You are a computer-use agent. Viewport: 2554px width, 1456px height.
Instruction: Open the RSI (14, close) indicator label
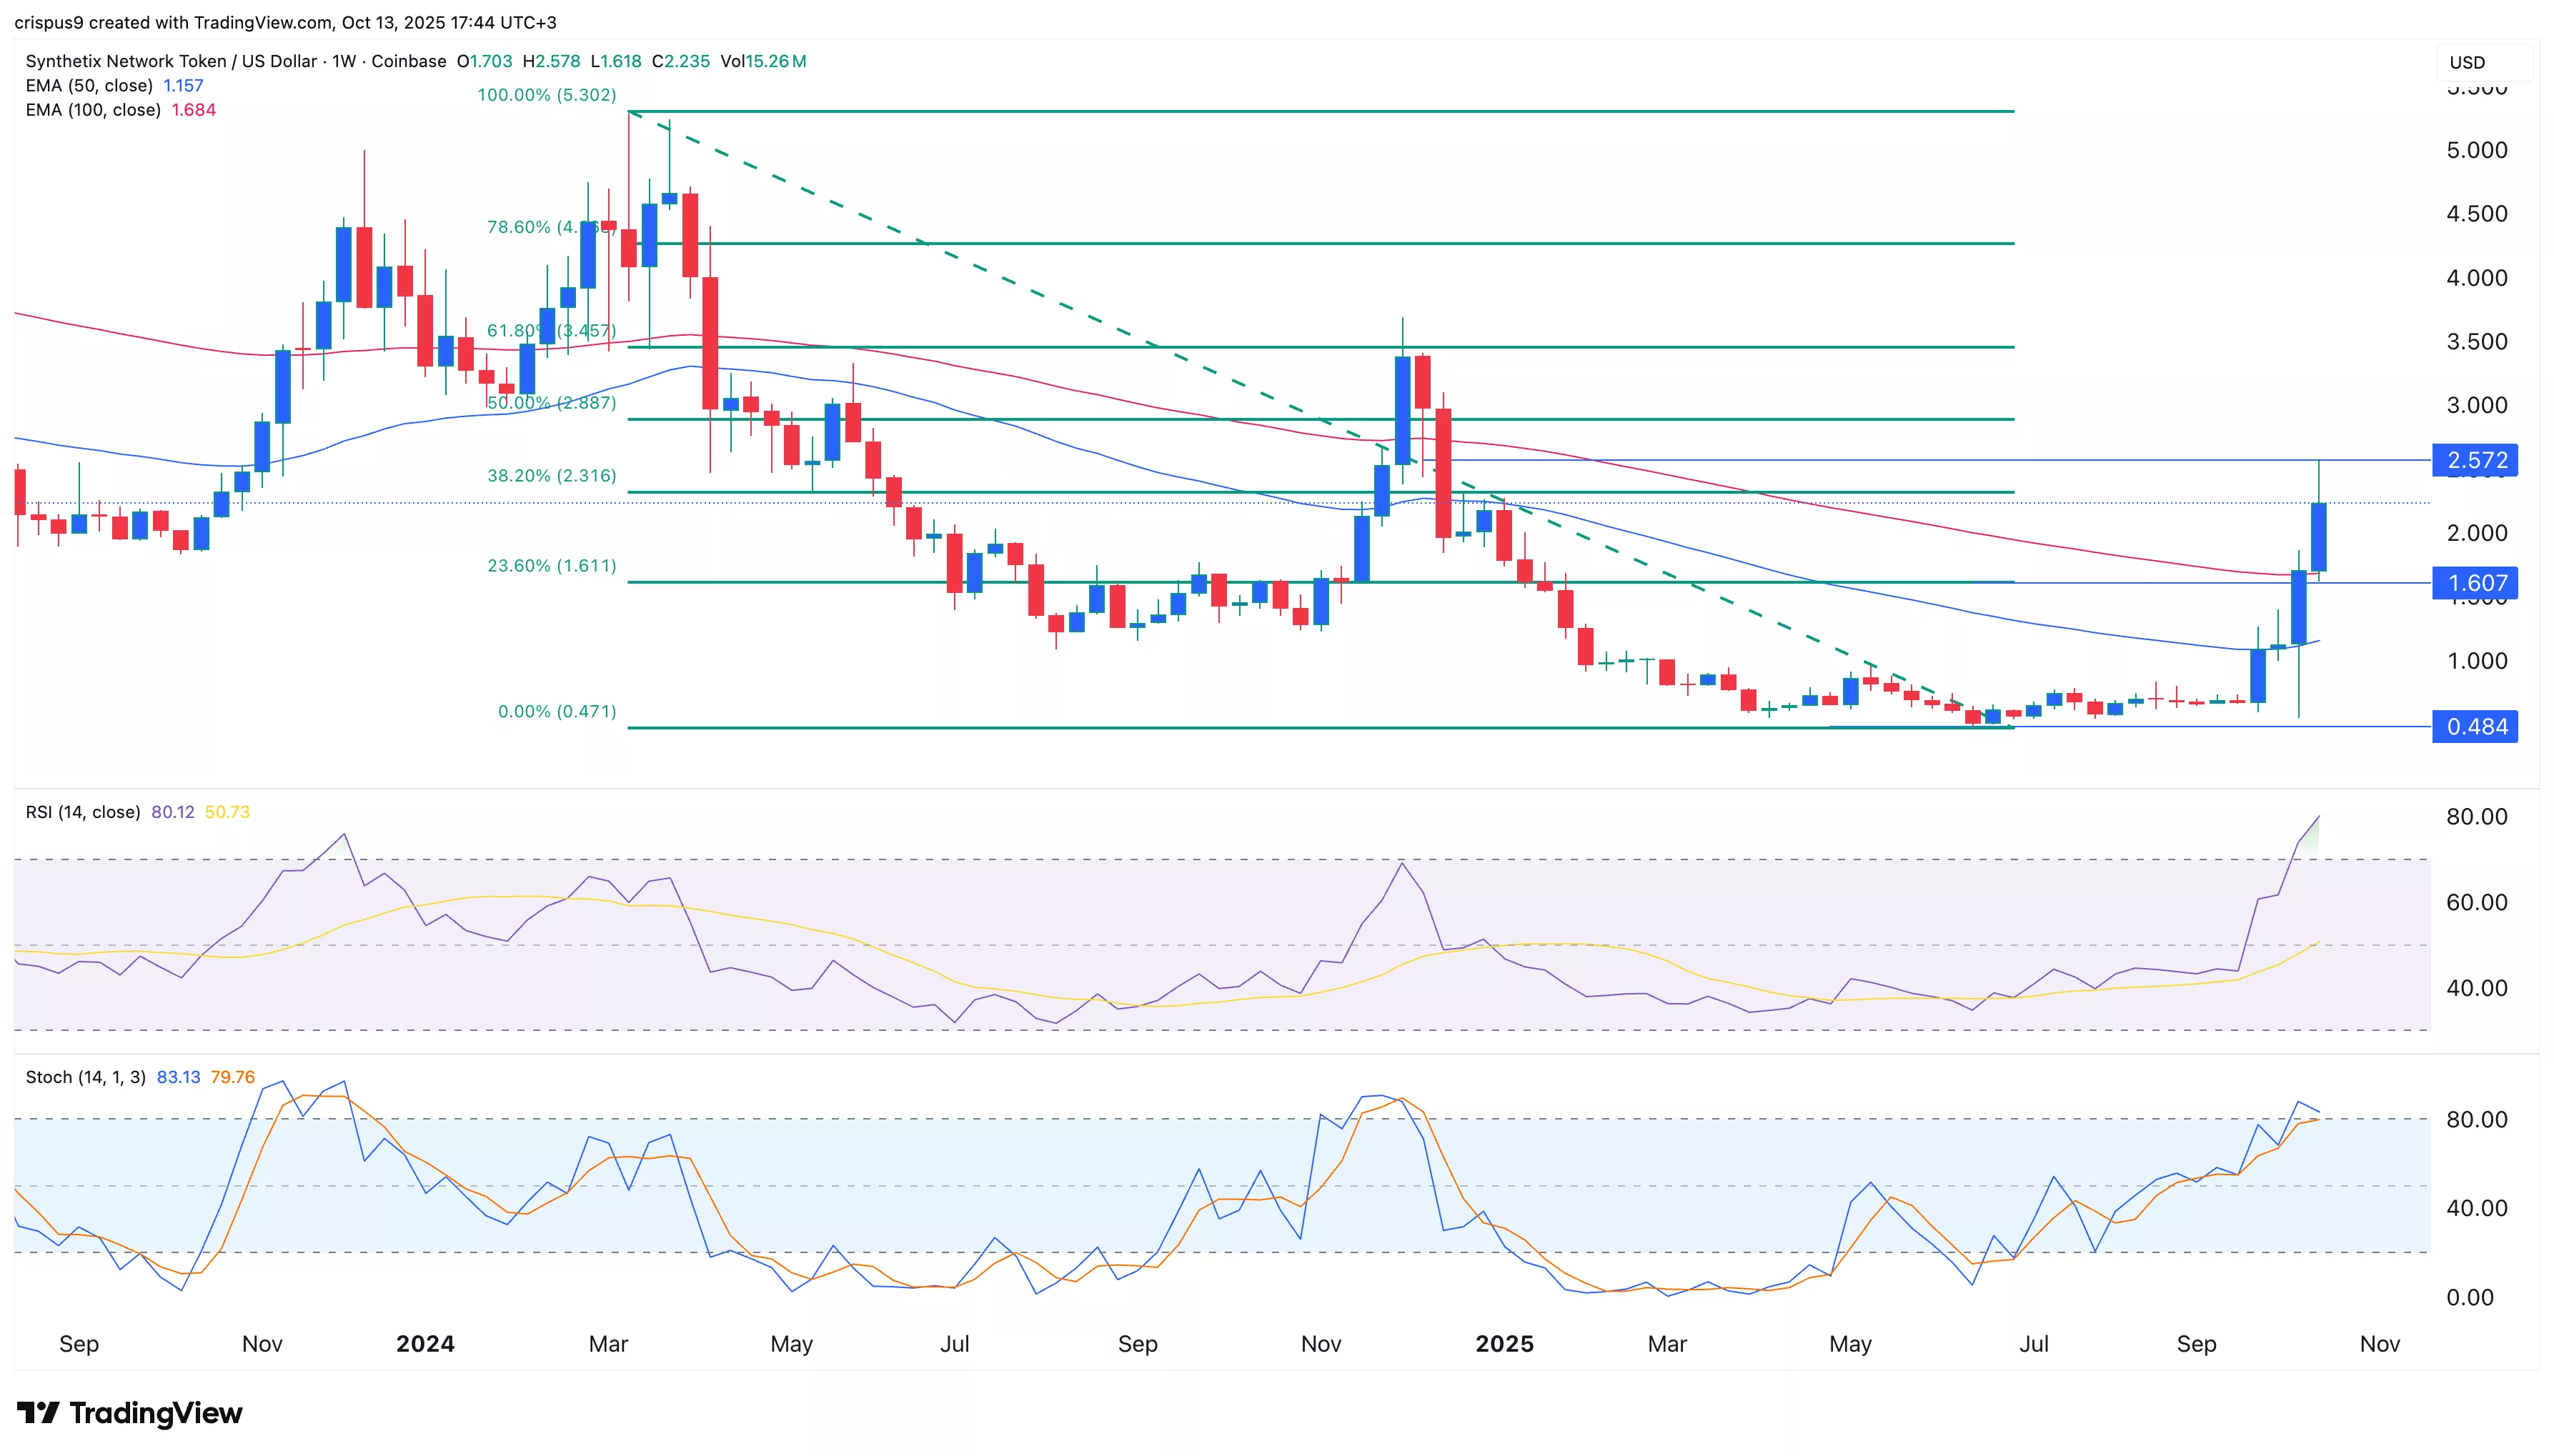[x=82, y=812]
